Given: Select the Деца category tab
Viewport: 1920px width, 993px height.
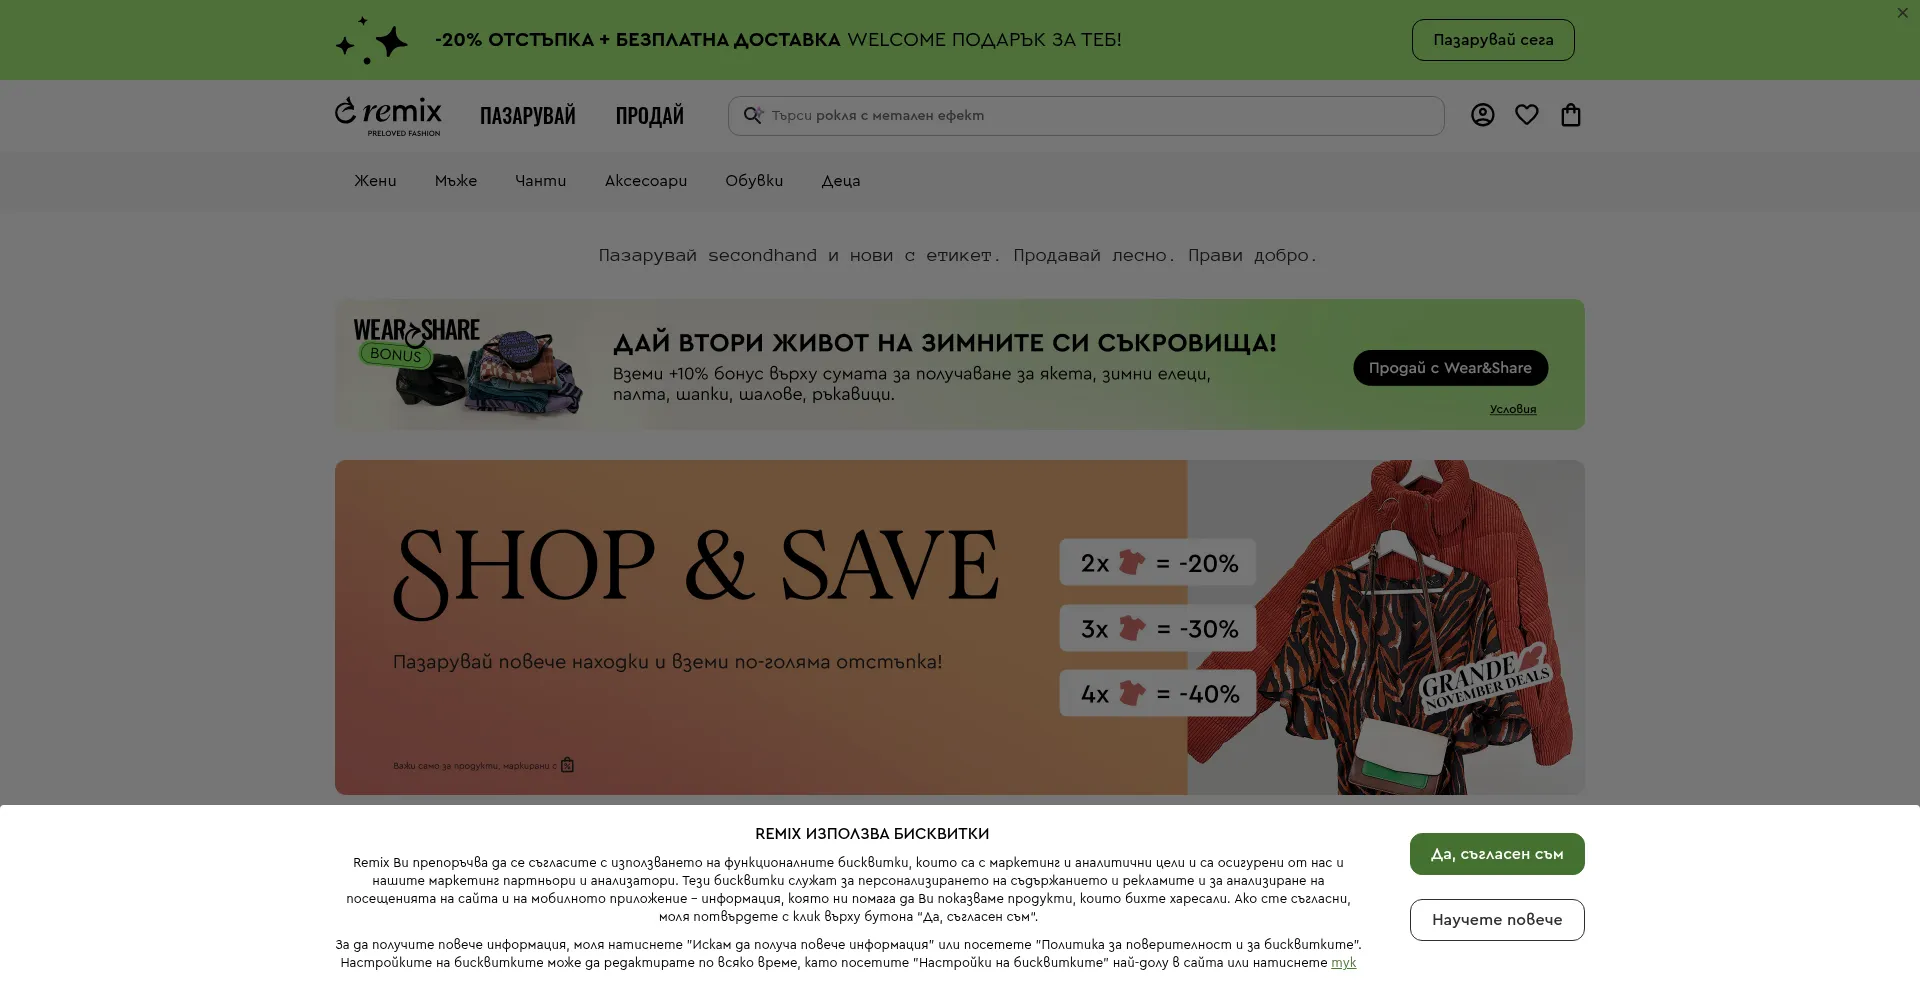Looking at the screenshot, I should point(841,181).
